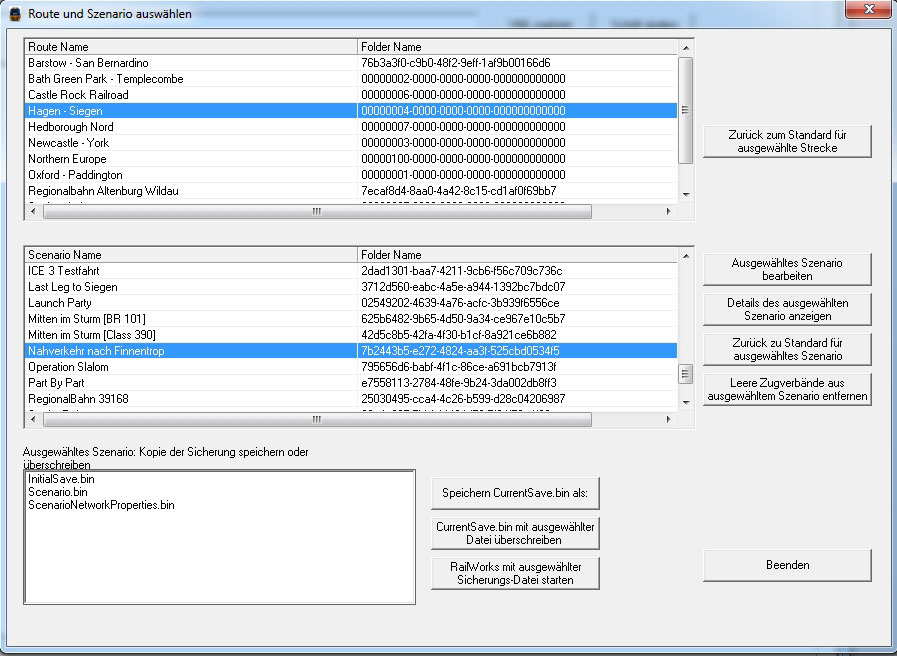Click scenario list horizontal scrollbar left arrow
This screenshot has width=897, height=656.
tap(33, 420)
